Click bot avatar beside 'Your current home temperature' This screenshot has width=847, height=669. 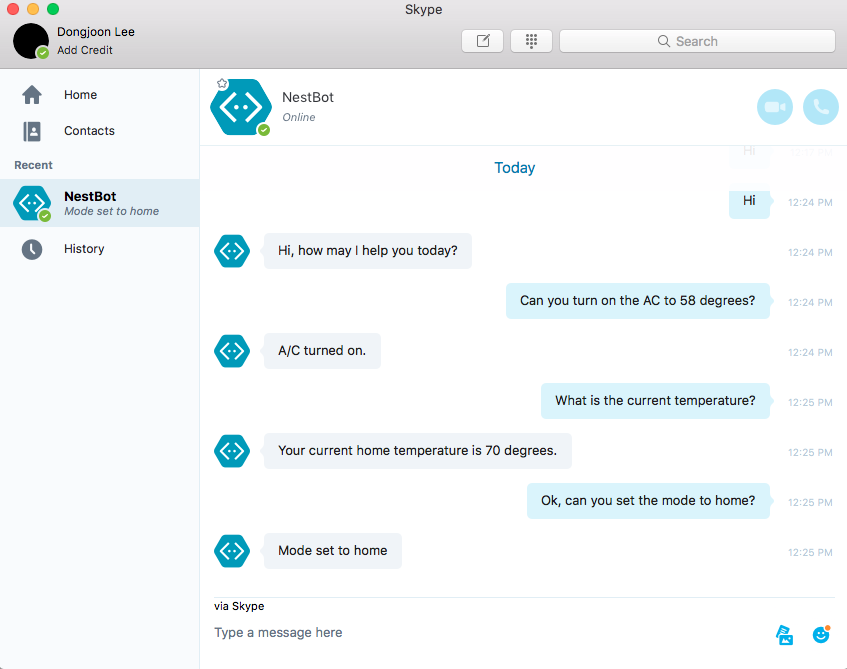tap(232, 451)
